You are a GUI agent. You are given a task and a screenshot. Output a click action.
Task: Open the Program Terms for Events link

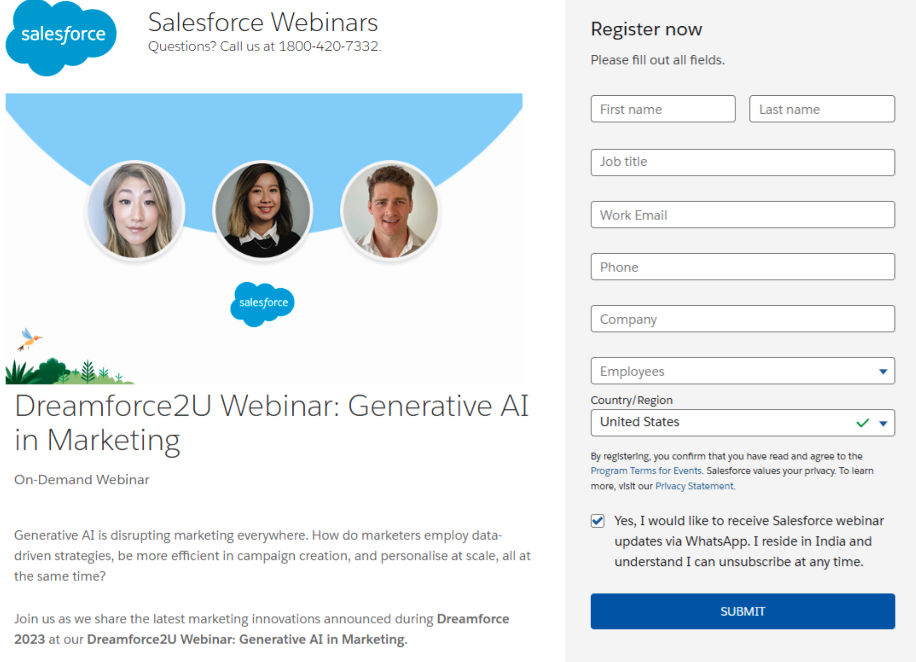coord(646,471)
